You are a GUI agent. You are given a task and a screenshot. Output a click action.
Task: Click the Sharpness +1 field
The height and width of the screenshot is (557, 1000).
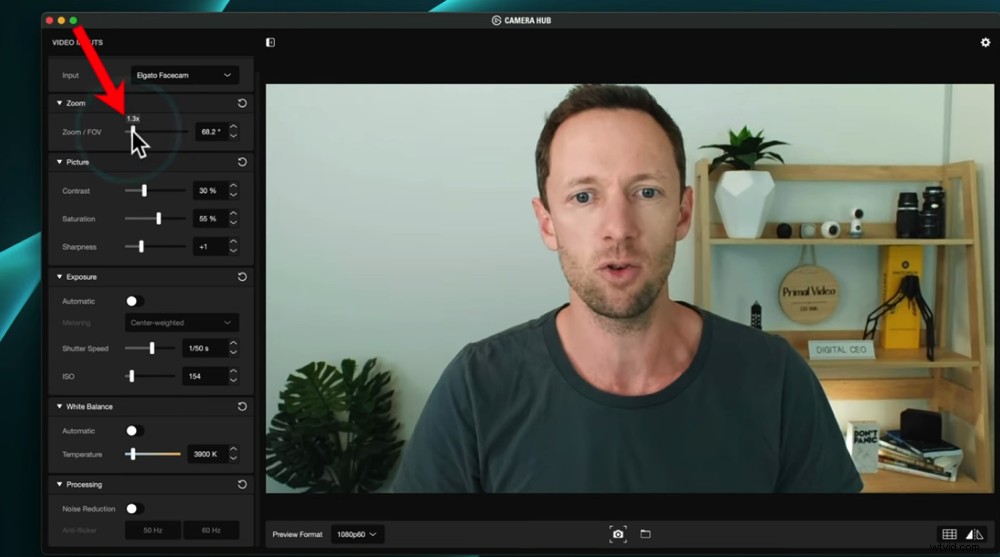coord(210,246)
